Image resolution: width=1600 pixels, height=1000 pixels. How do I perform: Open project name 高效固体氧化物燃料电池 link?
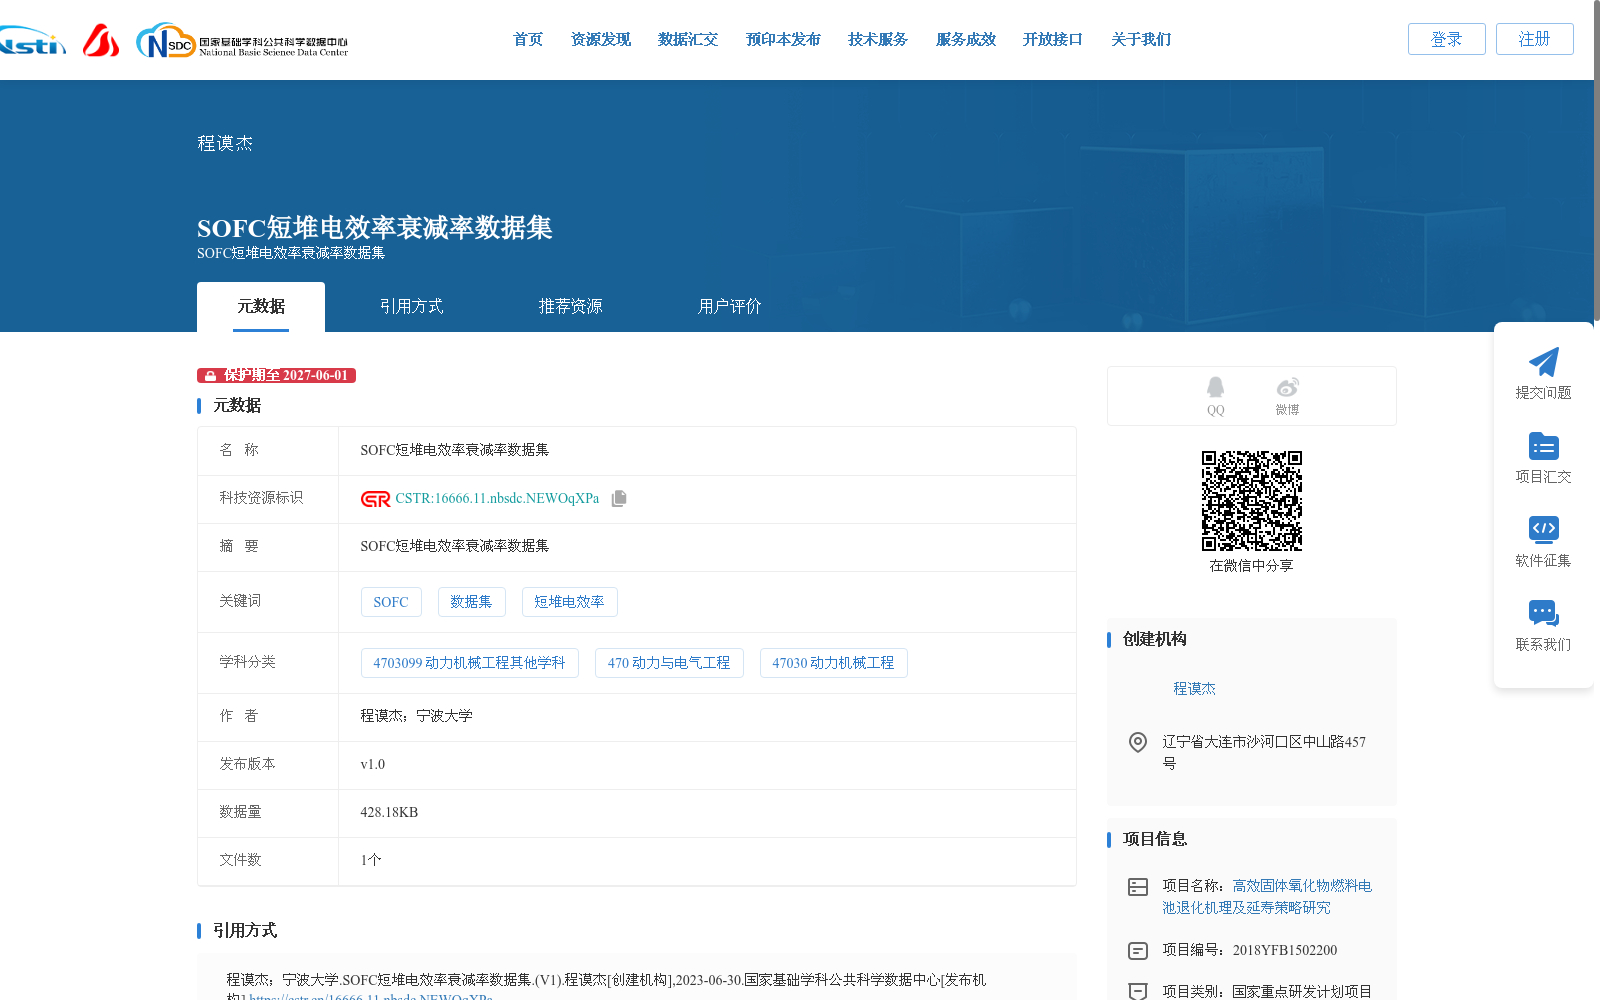(1267, 897)
